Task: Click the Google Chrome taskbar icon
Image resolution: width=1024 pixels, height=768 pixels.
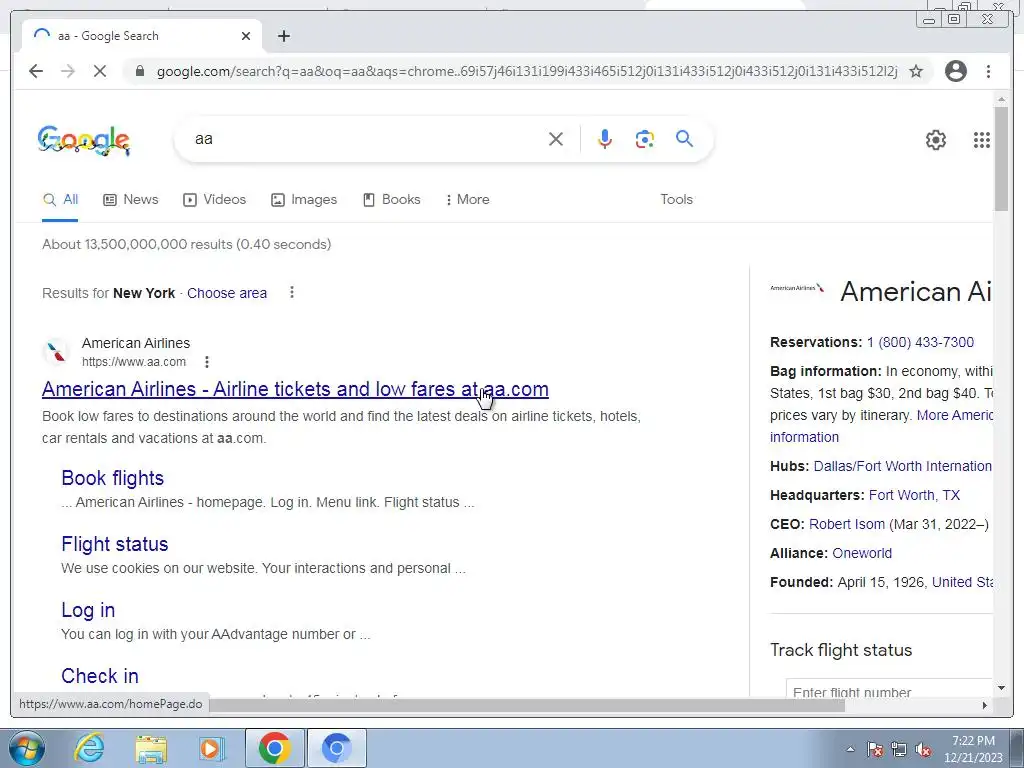Action: [274, 748]
